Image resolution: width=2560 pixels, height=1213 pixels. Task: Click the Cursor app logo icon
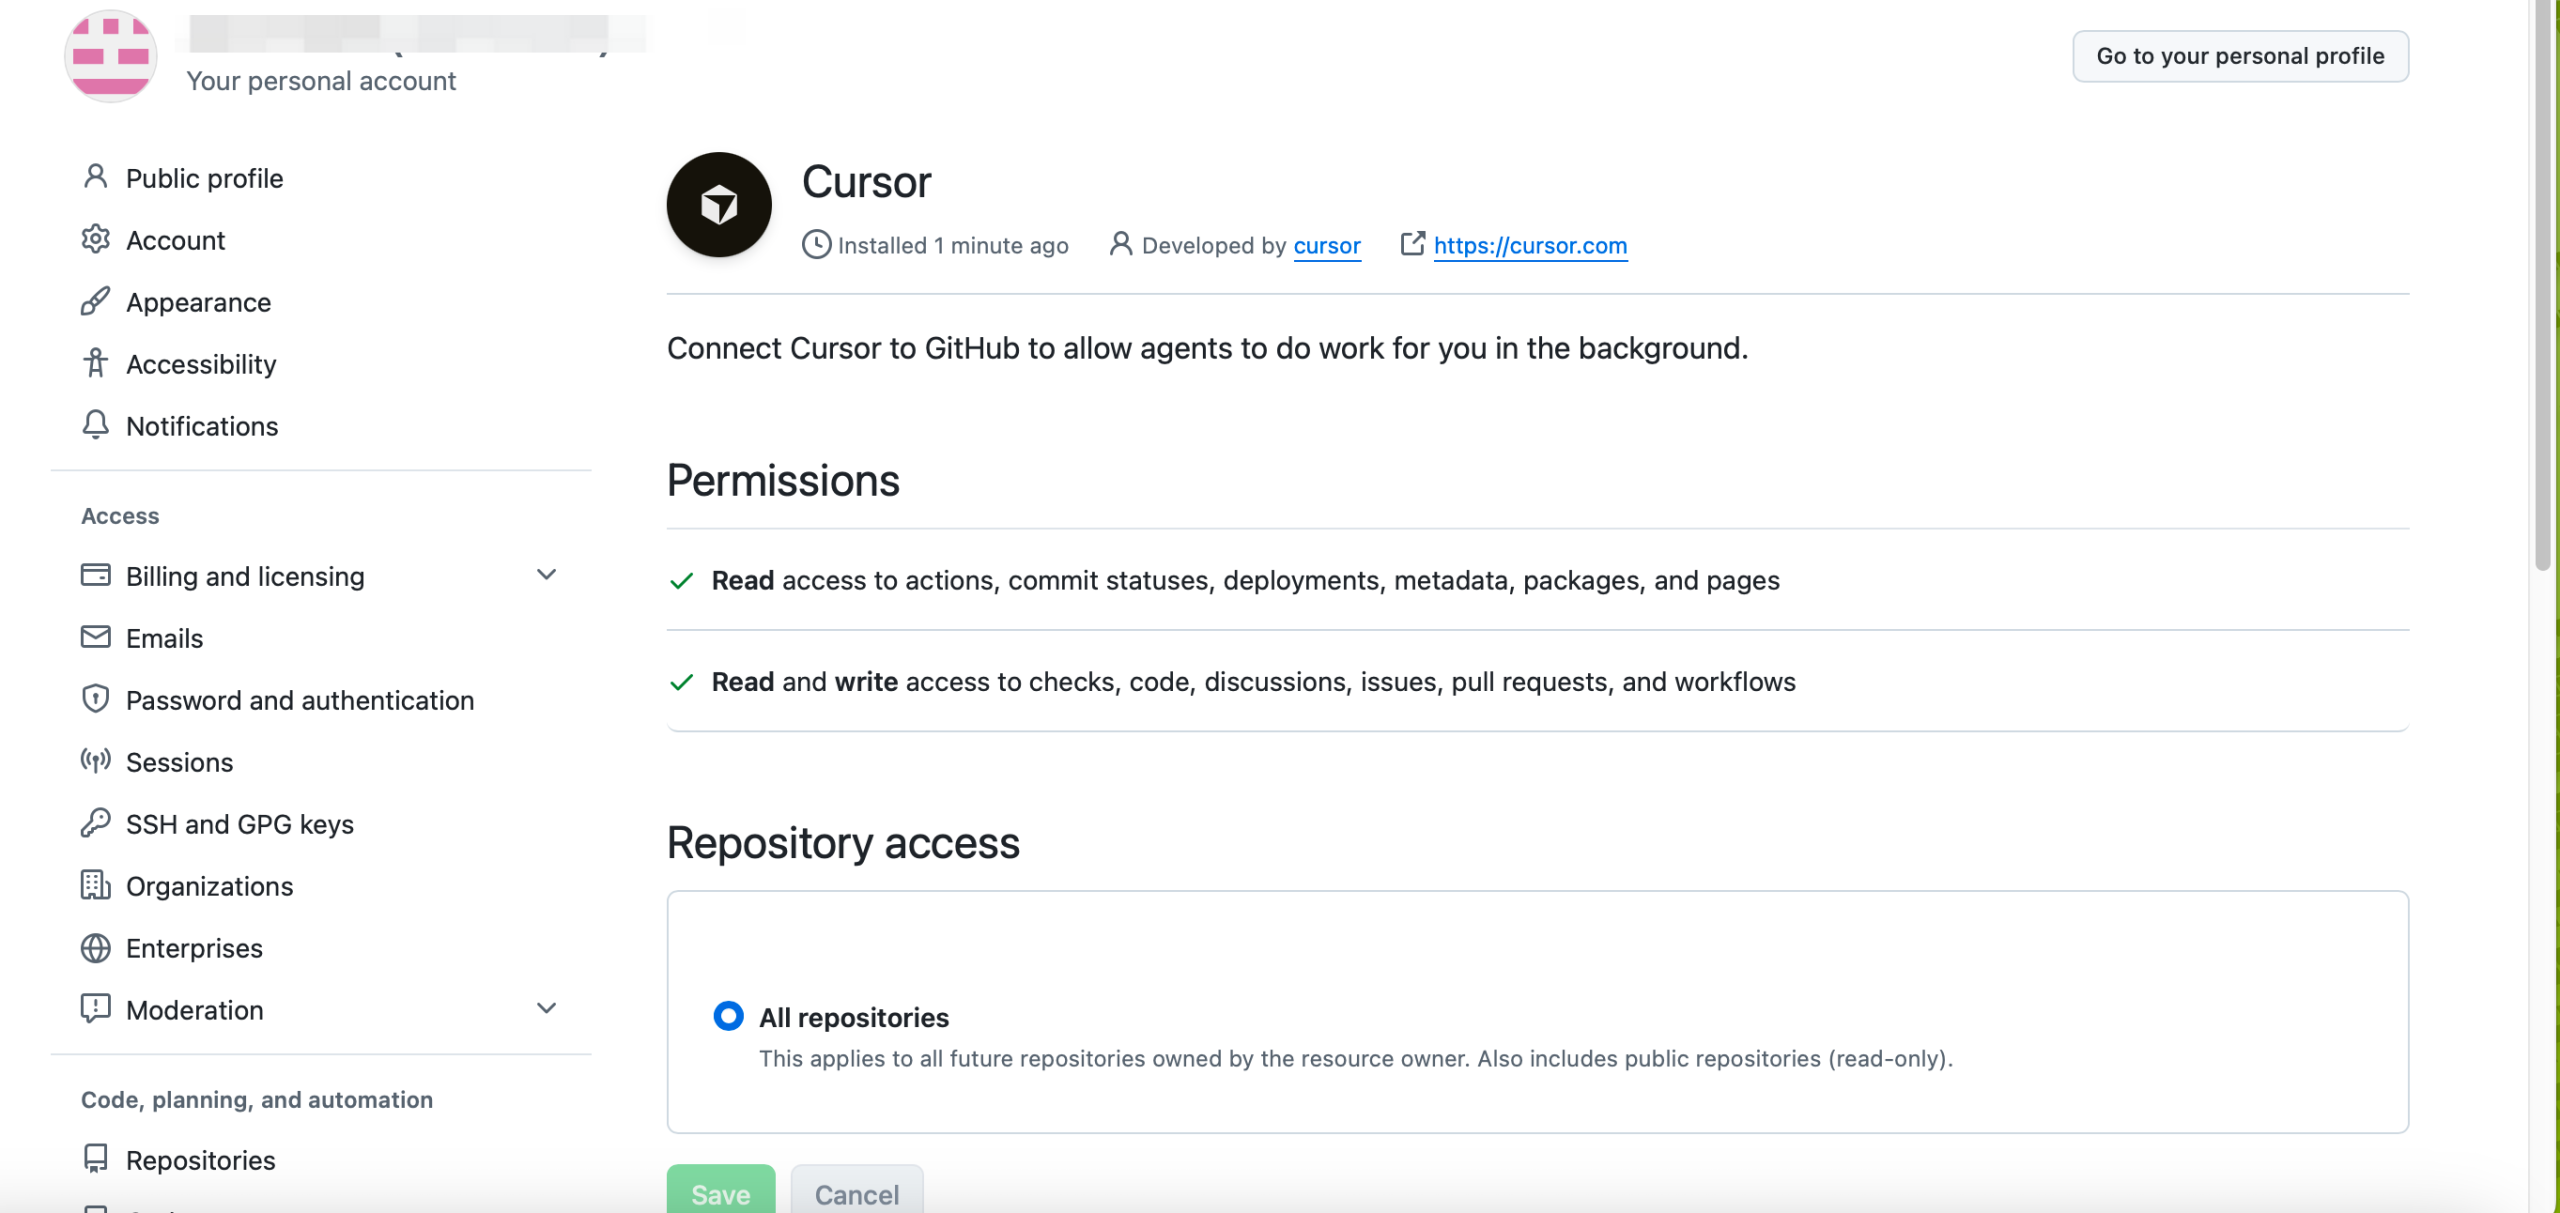[x=719, y=205]
